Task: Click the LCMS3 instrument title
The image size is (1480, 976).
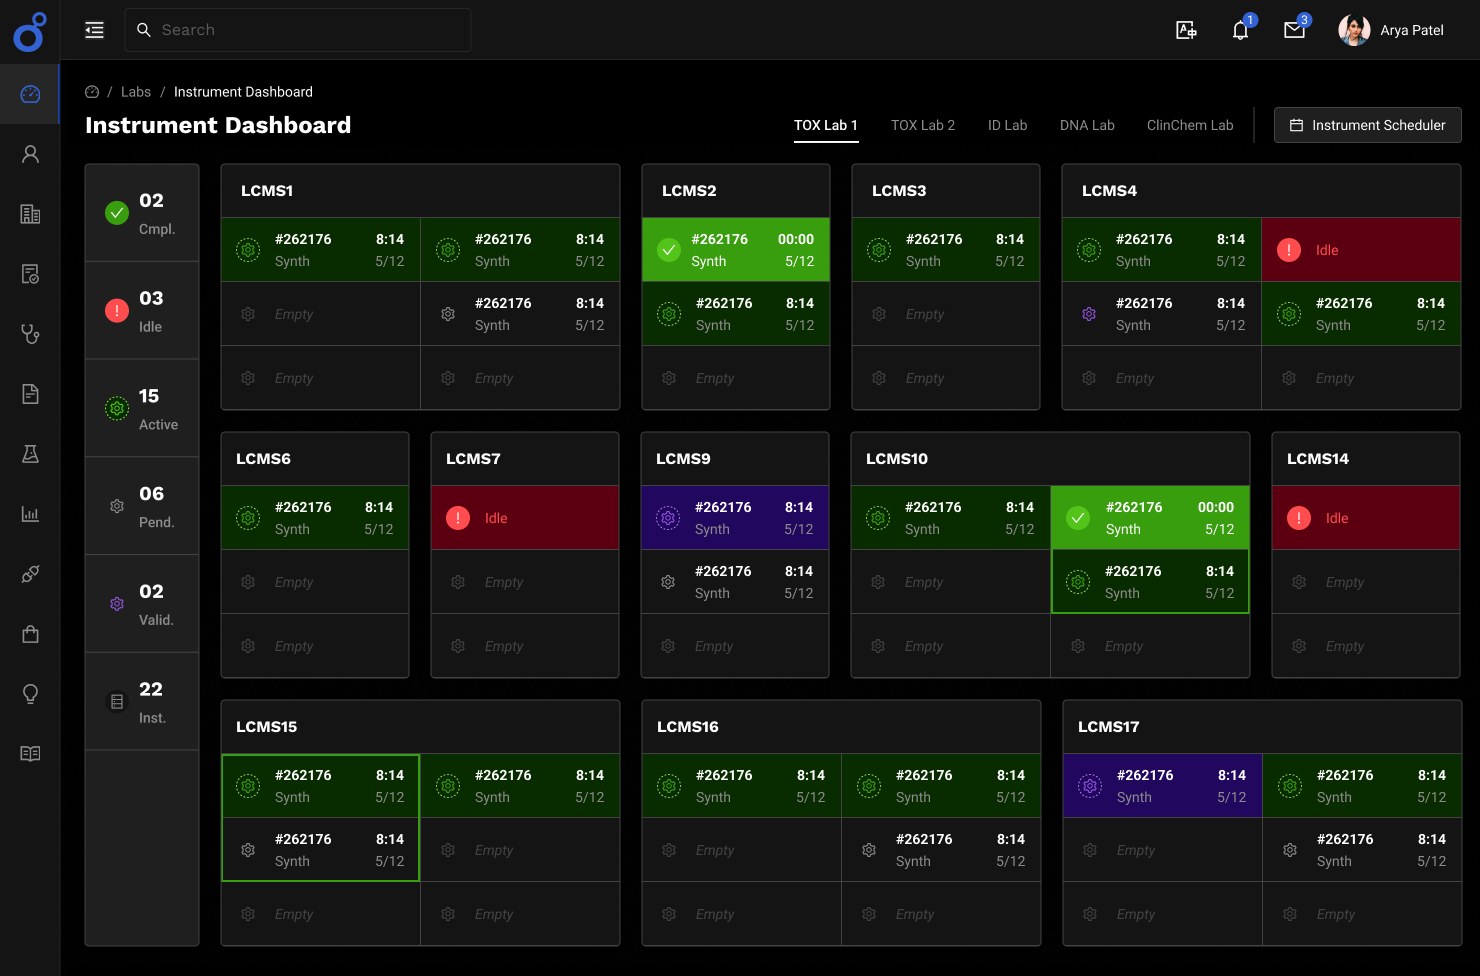Action: coord(899,191)
